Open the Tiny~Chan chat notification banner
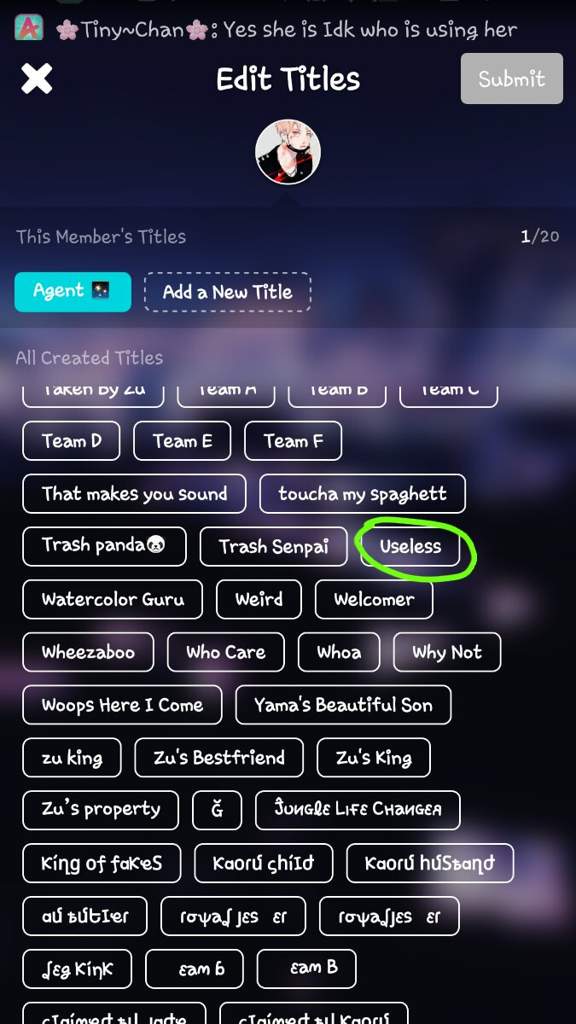Image resolution: width=576 pixels, height=1024 pixels. click(288, 29)
